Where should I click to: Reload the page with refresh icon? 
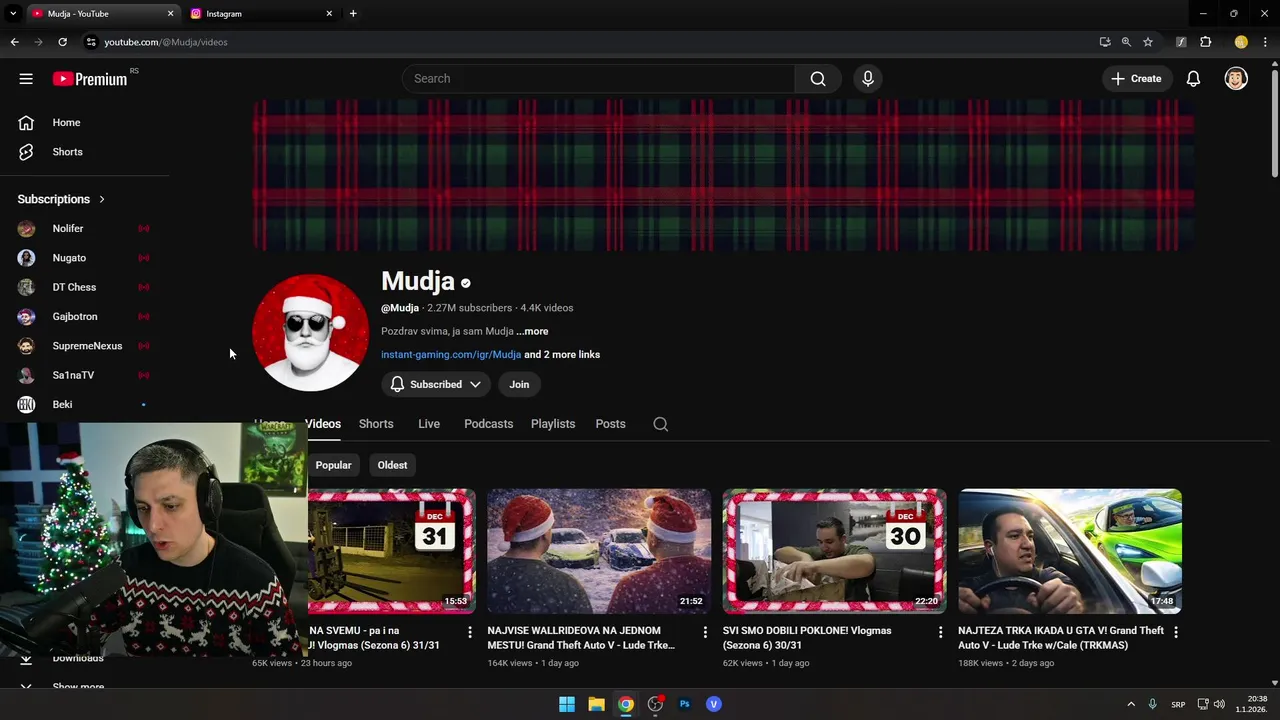[62, 42]
